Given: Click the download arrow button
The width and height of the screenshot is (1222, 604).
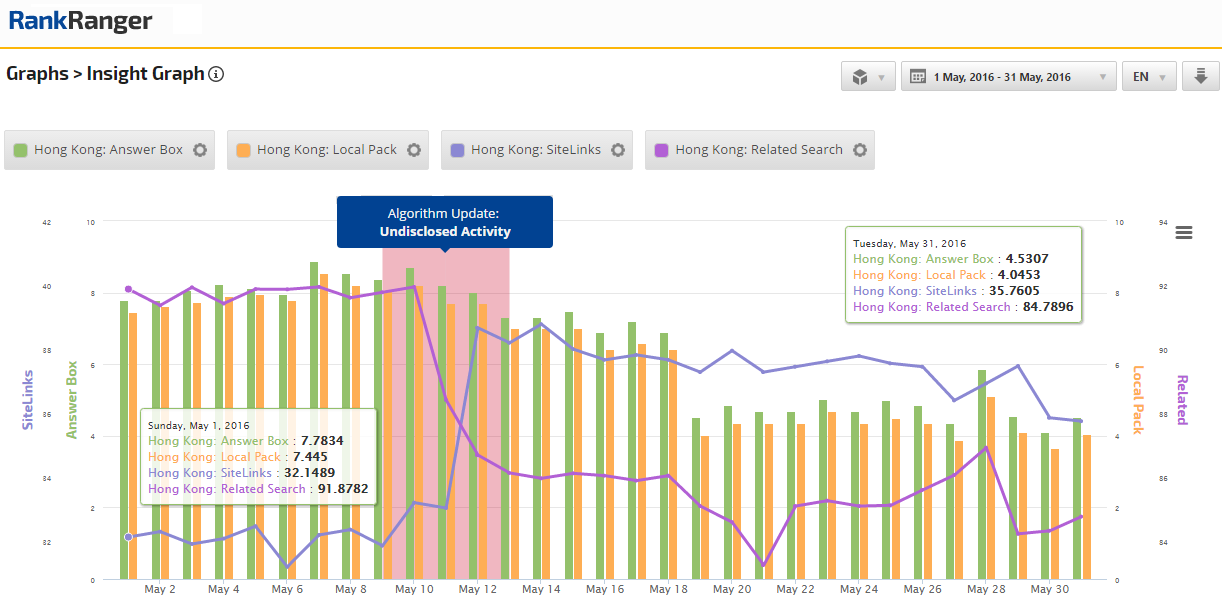Looking at the screenshot, I should 1200,77.
